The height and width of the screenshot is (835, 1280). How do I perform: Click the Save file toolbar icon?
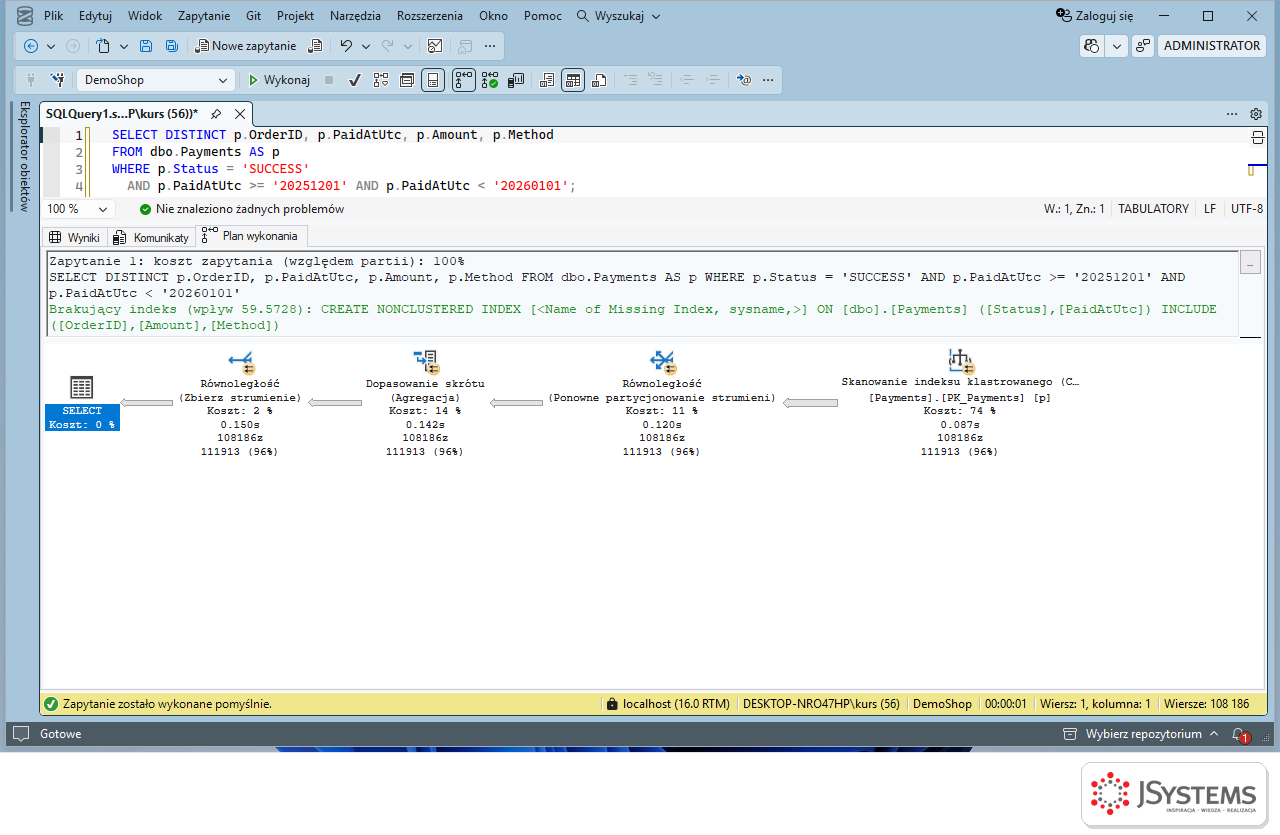point(146,46)
